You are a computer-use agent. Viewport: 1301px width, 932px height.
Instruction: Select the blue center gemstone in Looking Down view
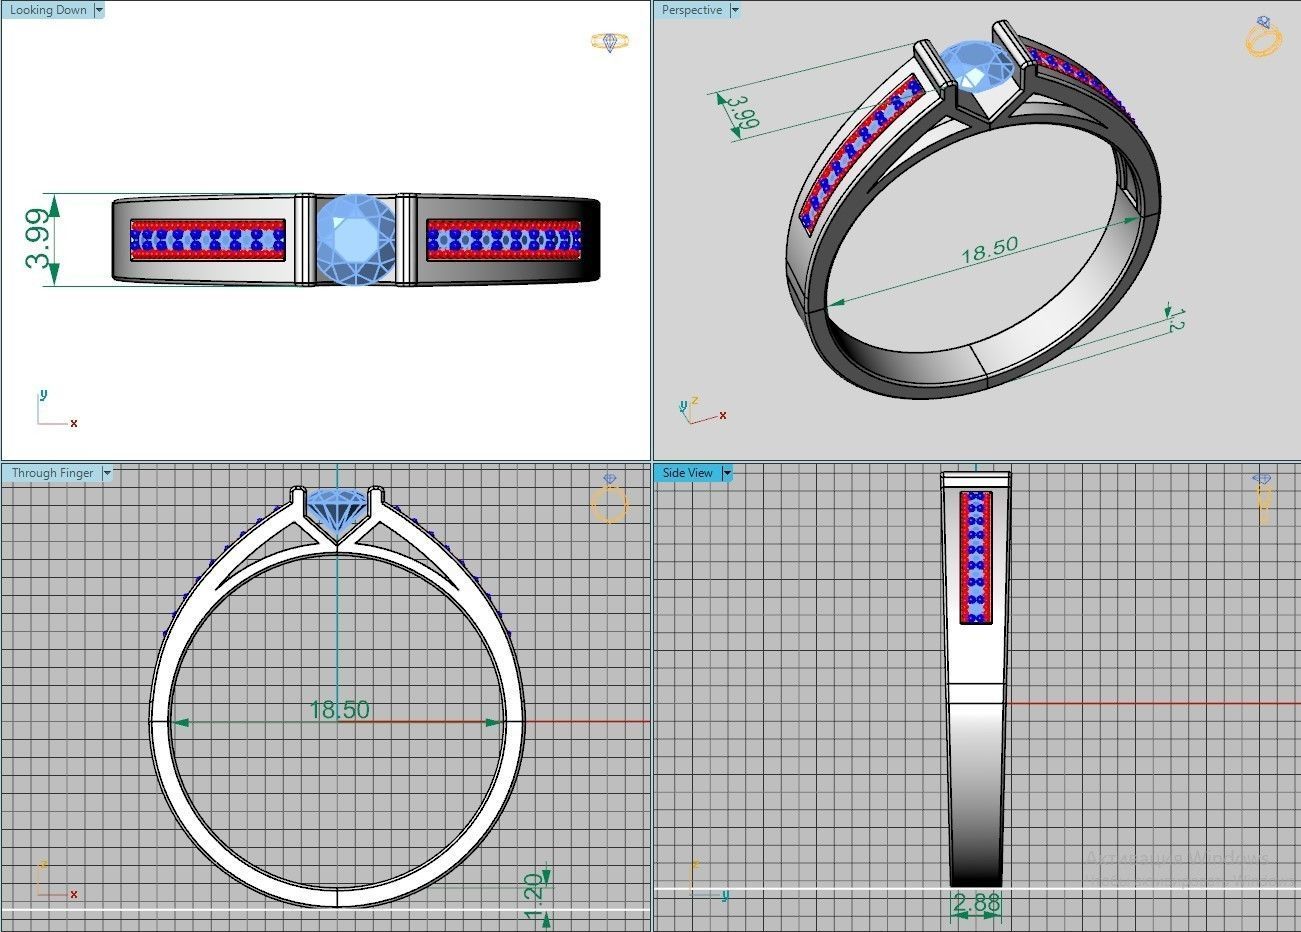click(355, 240)
